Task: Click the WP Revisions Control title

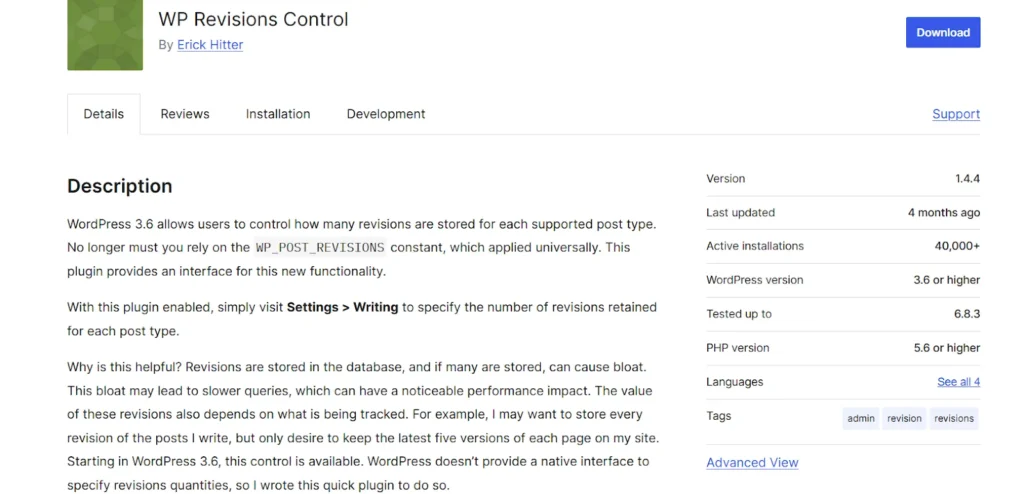Action: [x=253, y=19]
